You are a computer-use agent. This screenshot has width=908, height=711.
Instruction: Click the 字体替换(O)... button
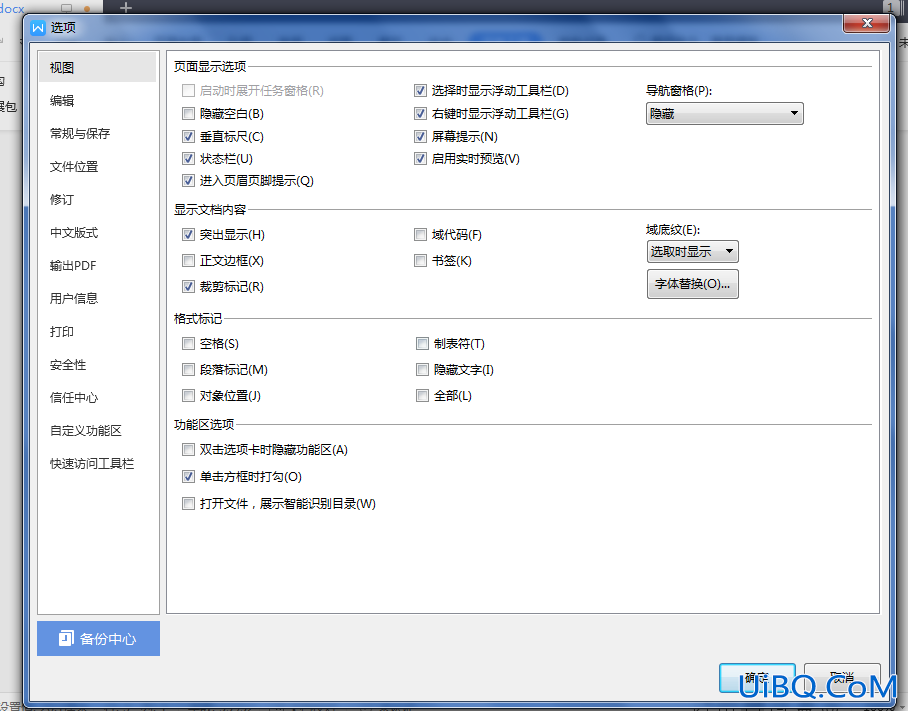pyautogui.click(x=693, y=284)
